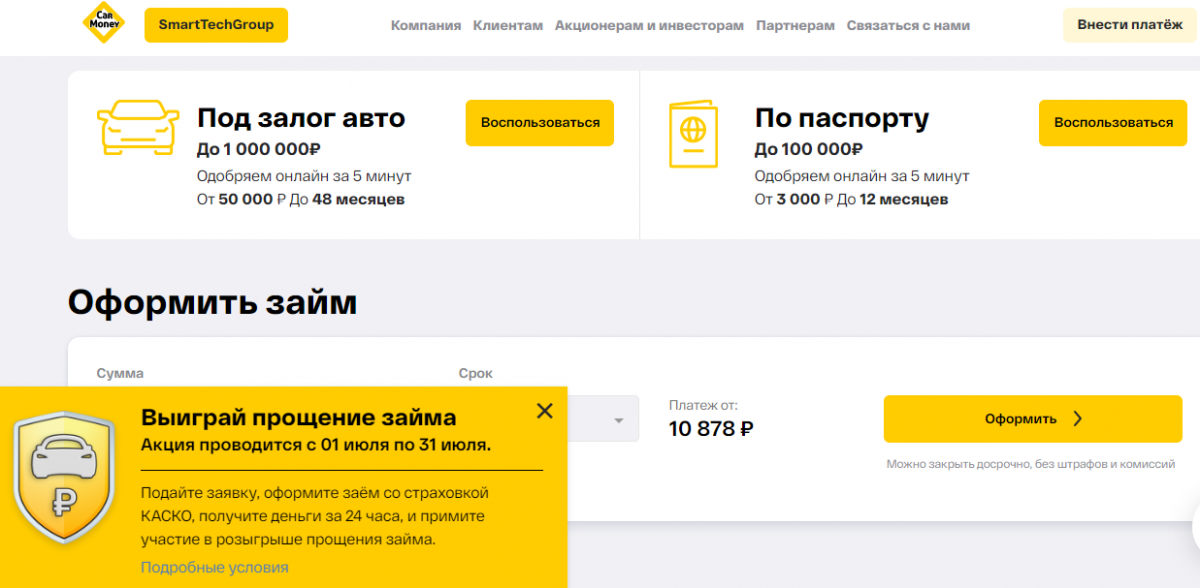Click the До 100 000₽ text
Screen dimensions: 1200x588
click(x=809, y=150)
